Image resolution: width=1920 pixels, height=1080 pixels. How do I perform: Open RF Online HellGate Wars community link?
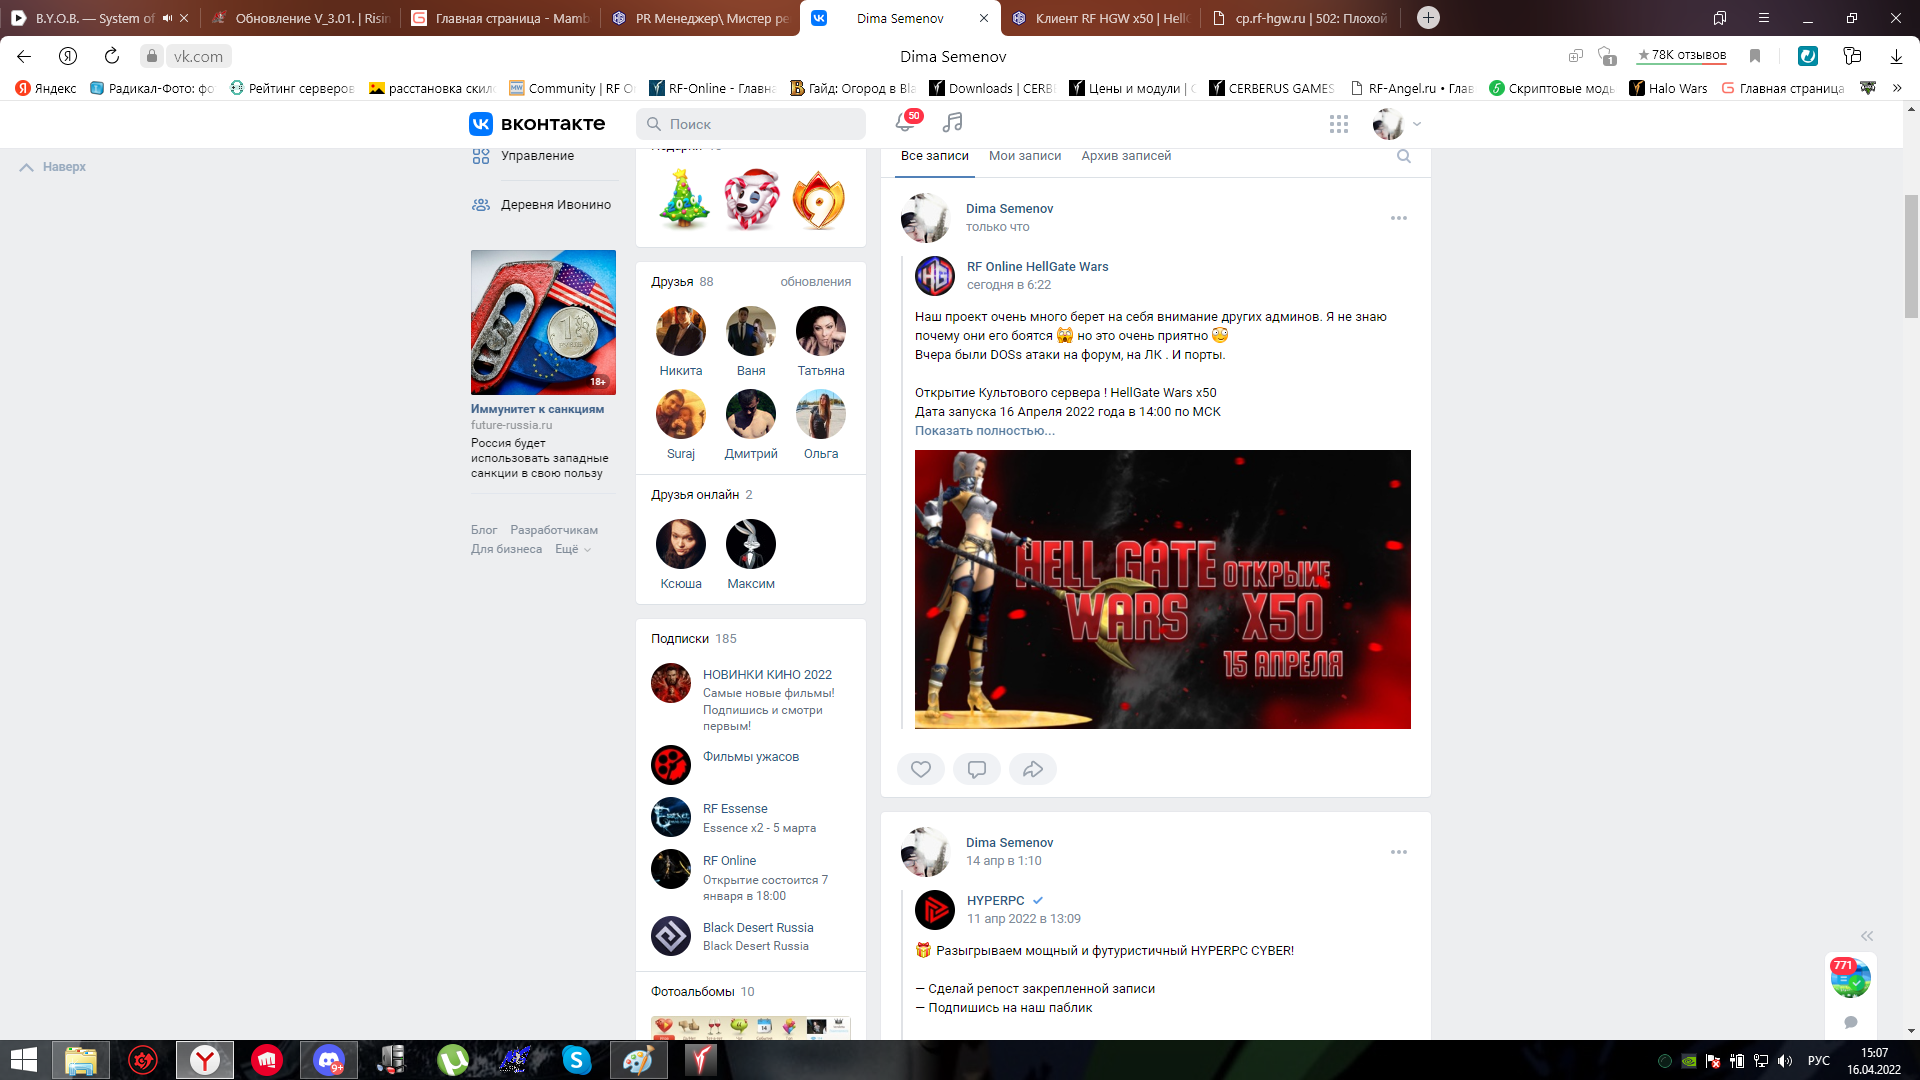(x=1037, y=267)
